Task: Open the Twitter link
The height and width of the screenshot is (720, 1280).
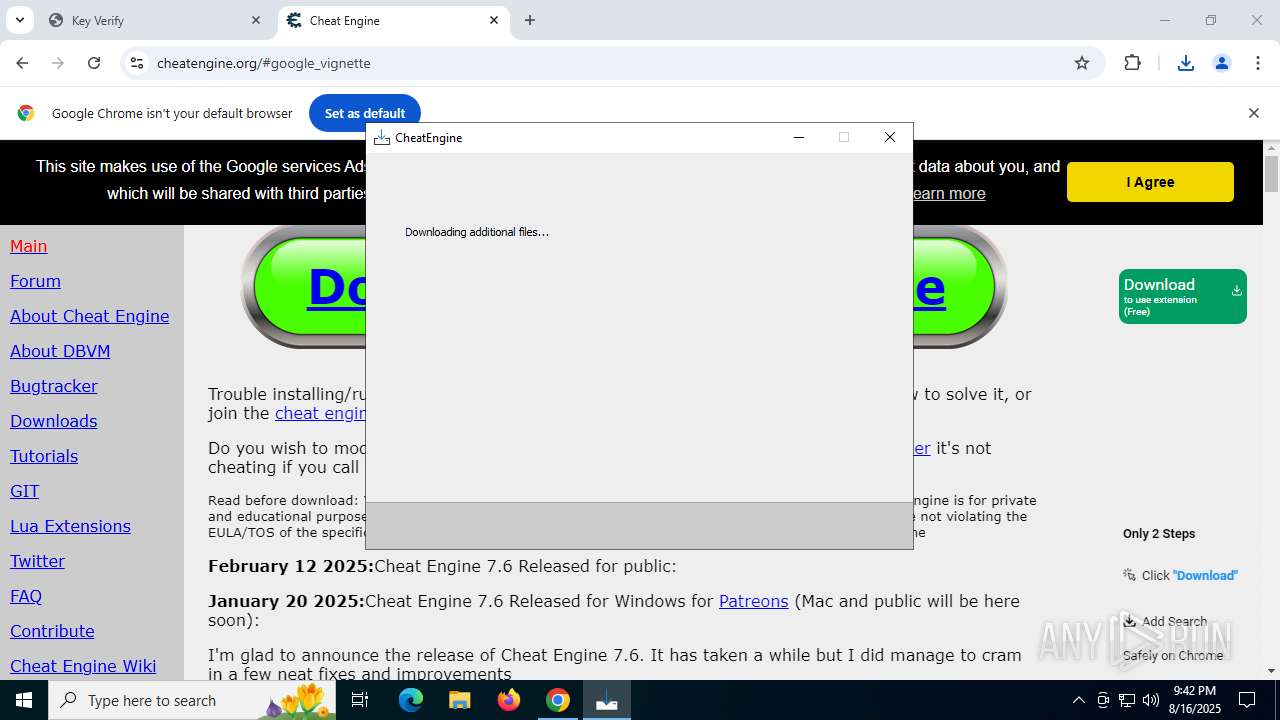Action: [37, 561]
